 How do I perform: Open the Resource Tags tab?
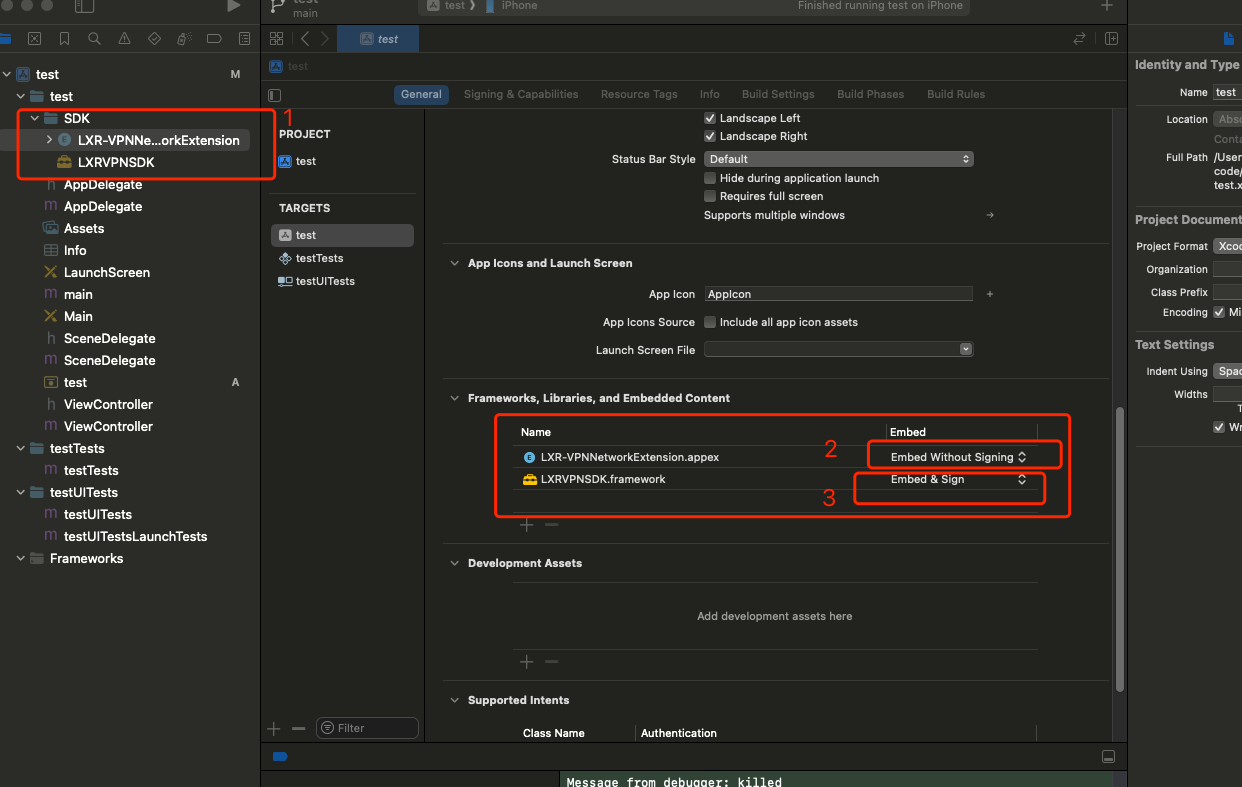[x=639, y=94]
